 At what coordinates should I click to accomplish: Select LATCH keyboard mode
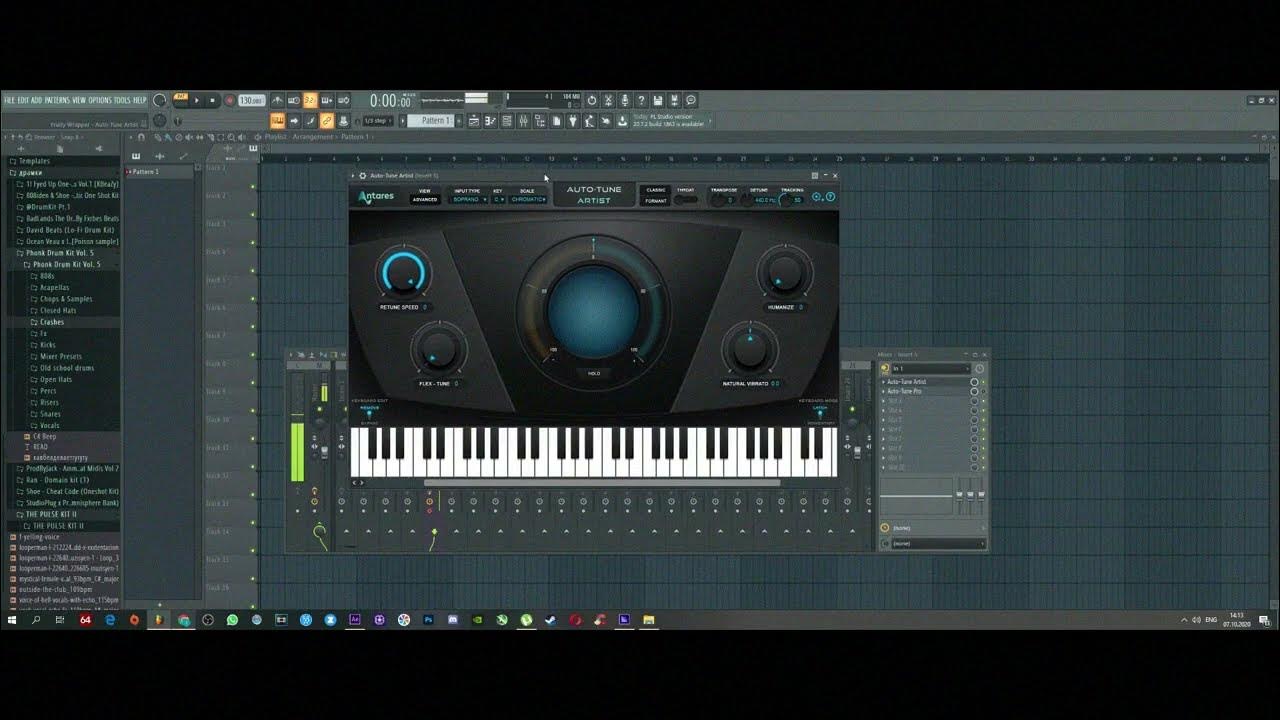(x=820, y=409)
